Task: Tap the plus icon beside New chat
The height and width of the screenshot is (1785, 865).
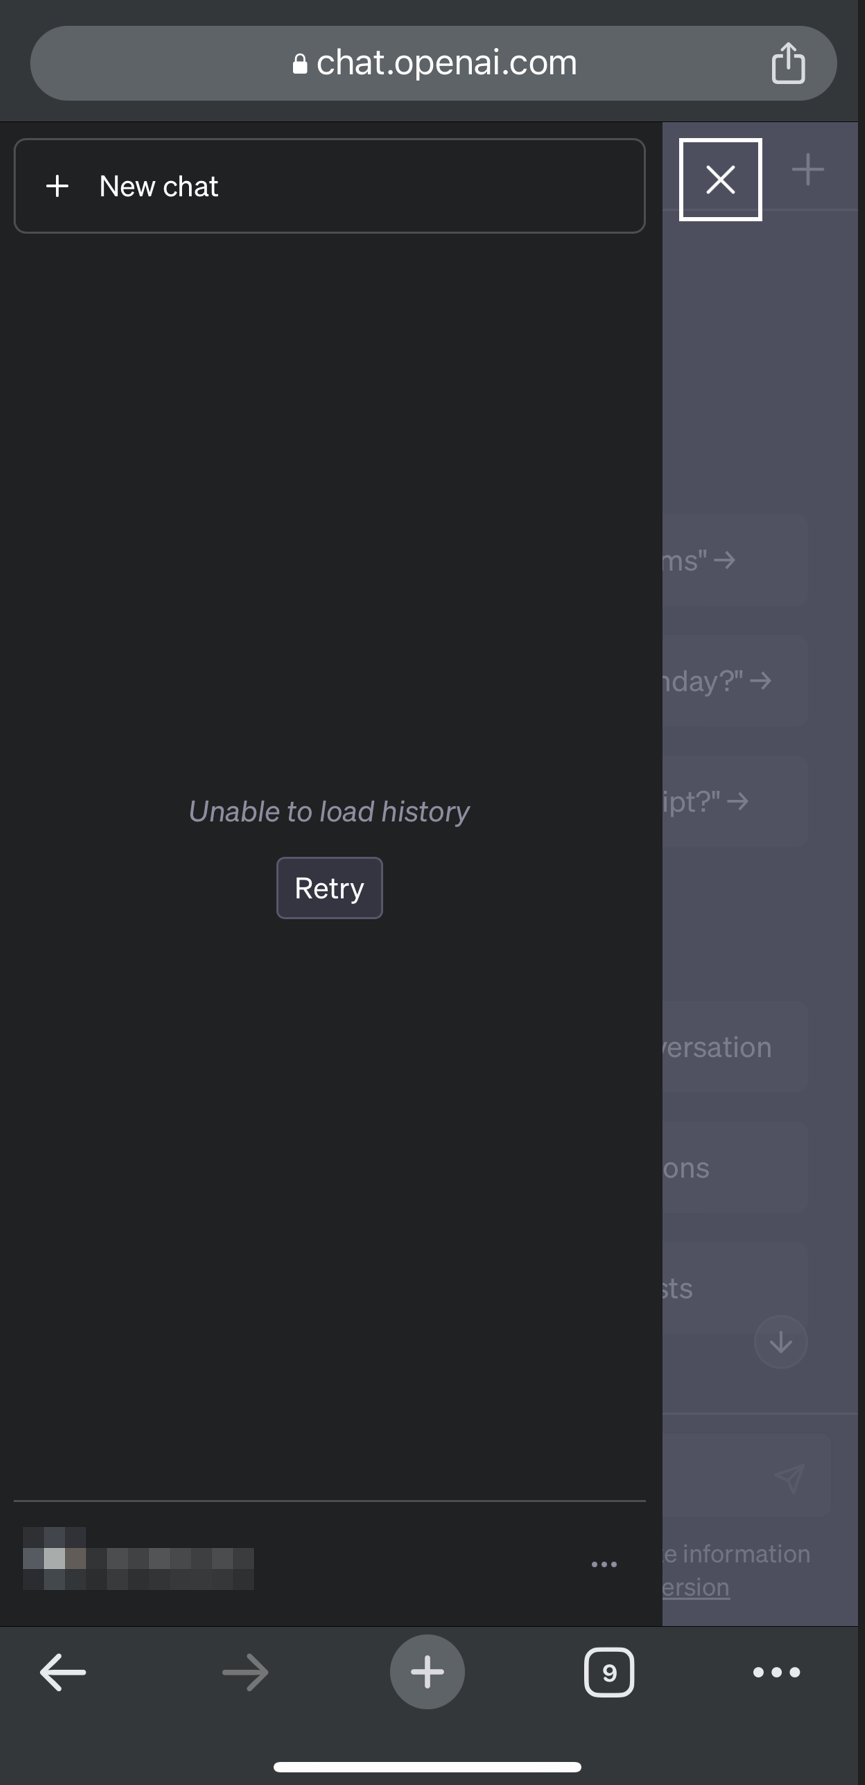Action: coord(58,186)
